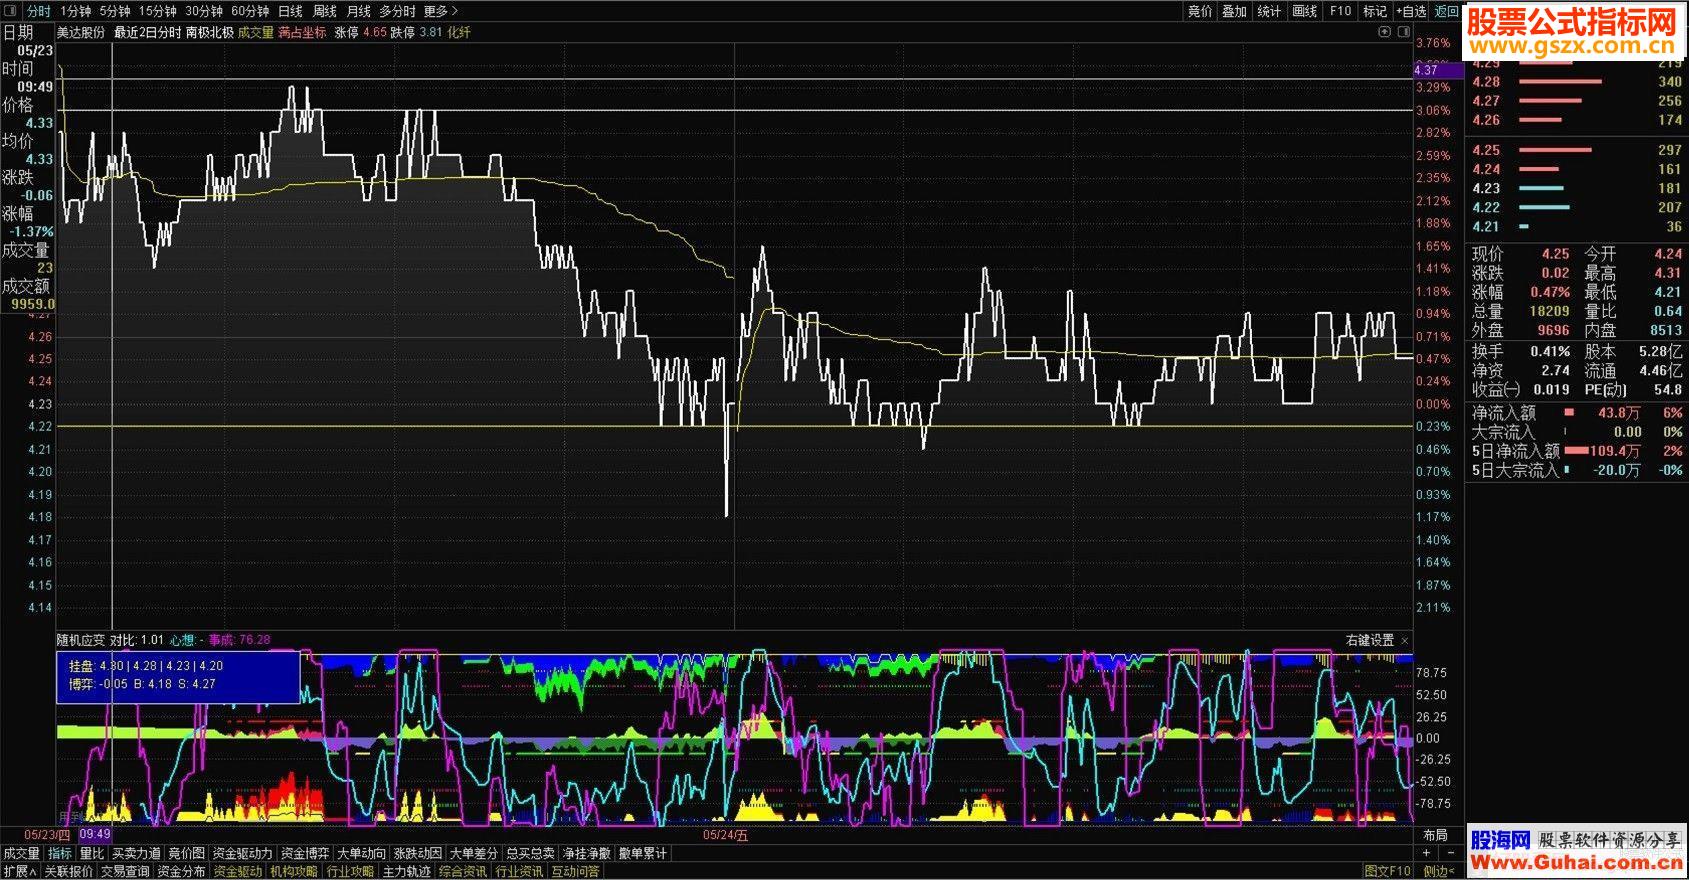Viewport: 1689px width, 880px height.
Task: Click 叠加 overlay button
Action: (x=1234, y=11)
